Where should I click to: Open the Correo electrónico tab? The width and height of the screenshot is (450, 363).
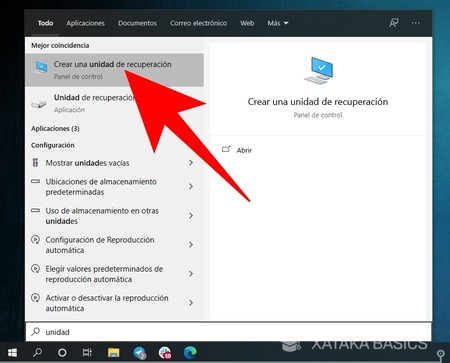point(198,23)
